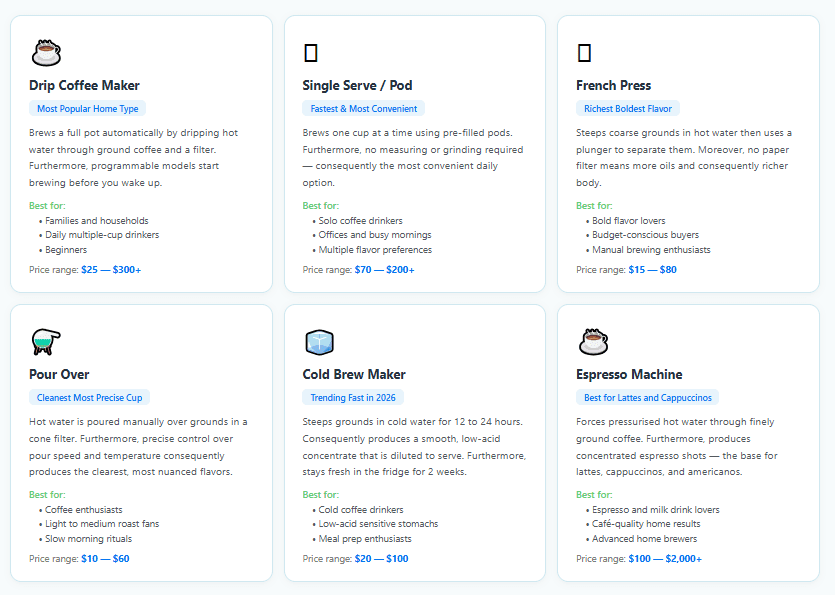Click the Espresso Machine cup icon

pos(593,342)
